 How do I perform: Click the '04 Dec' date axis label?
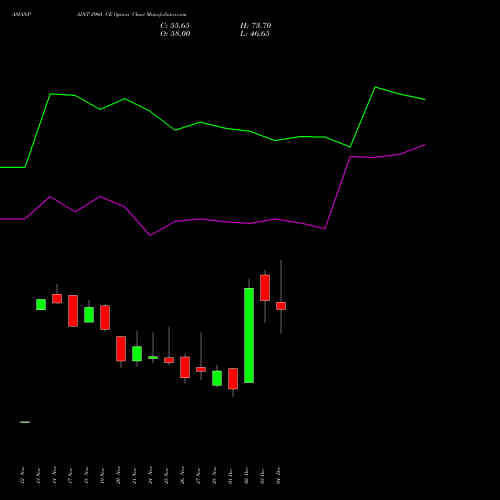[x=279, y=475]
